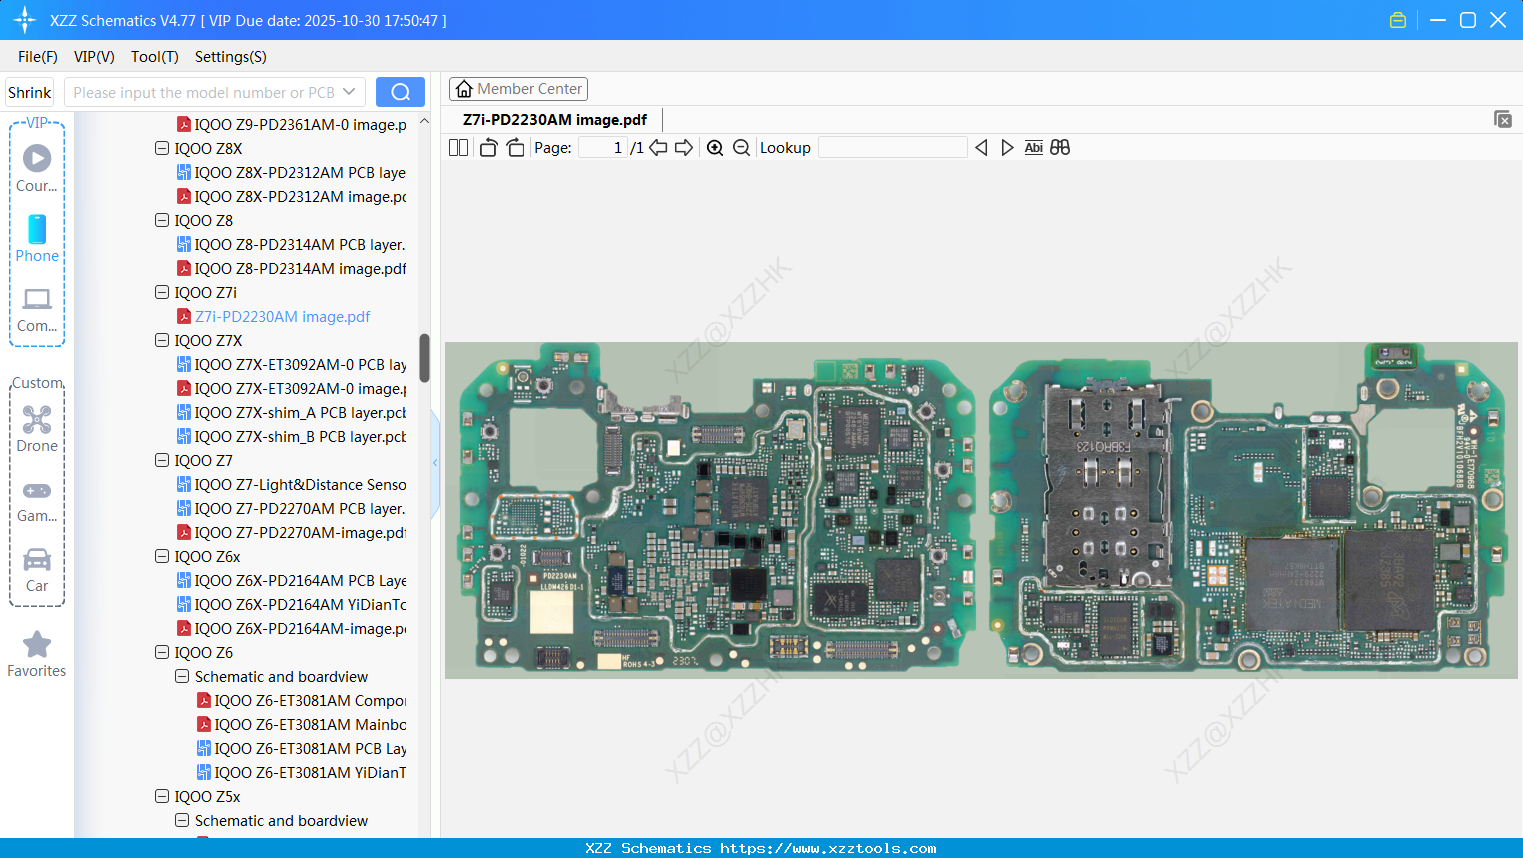This screenshot has height=858, width=1523.
Task: Click the panel splitter collapse handle
Action: (436, 463)
